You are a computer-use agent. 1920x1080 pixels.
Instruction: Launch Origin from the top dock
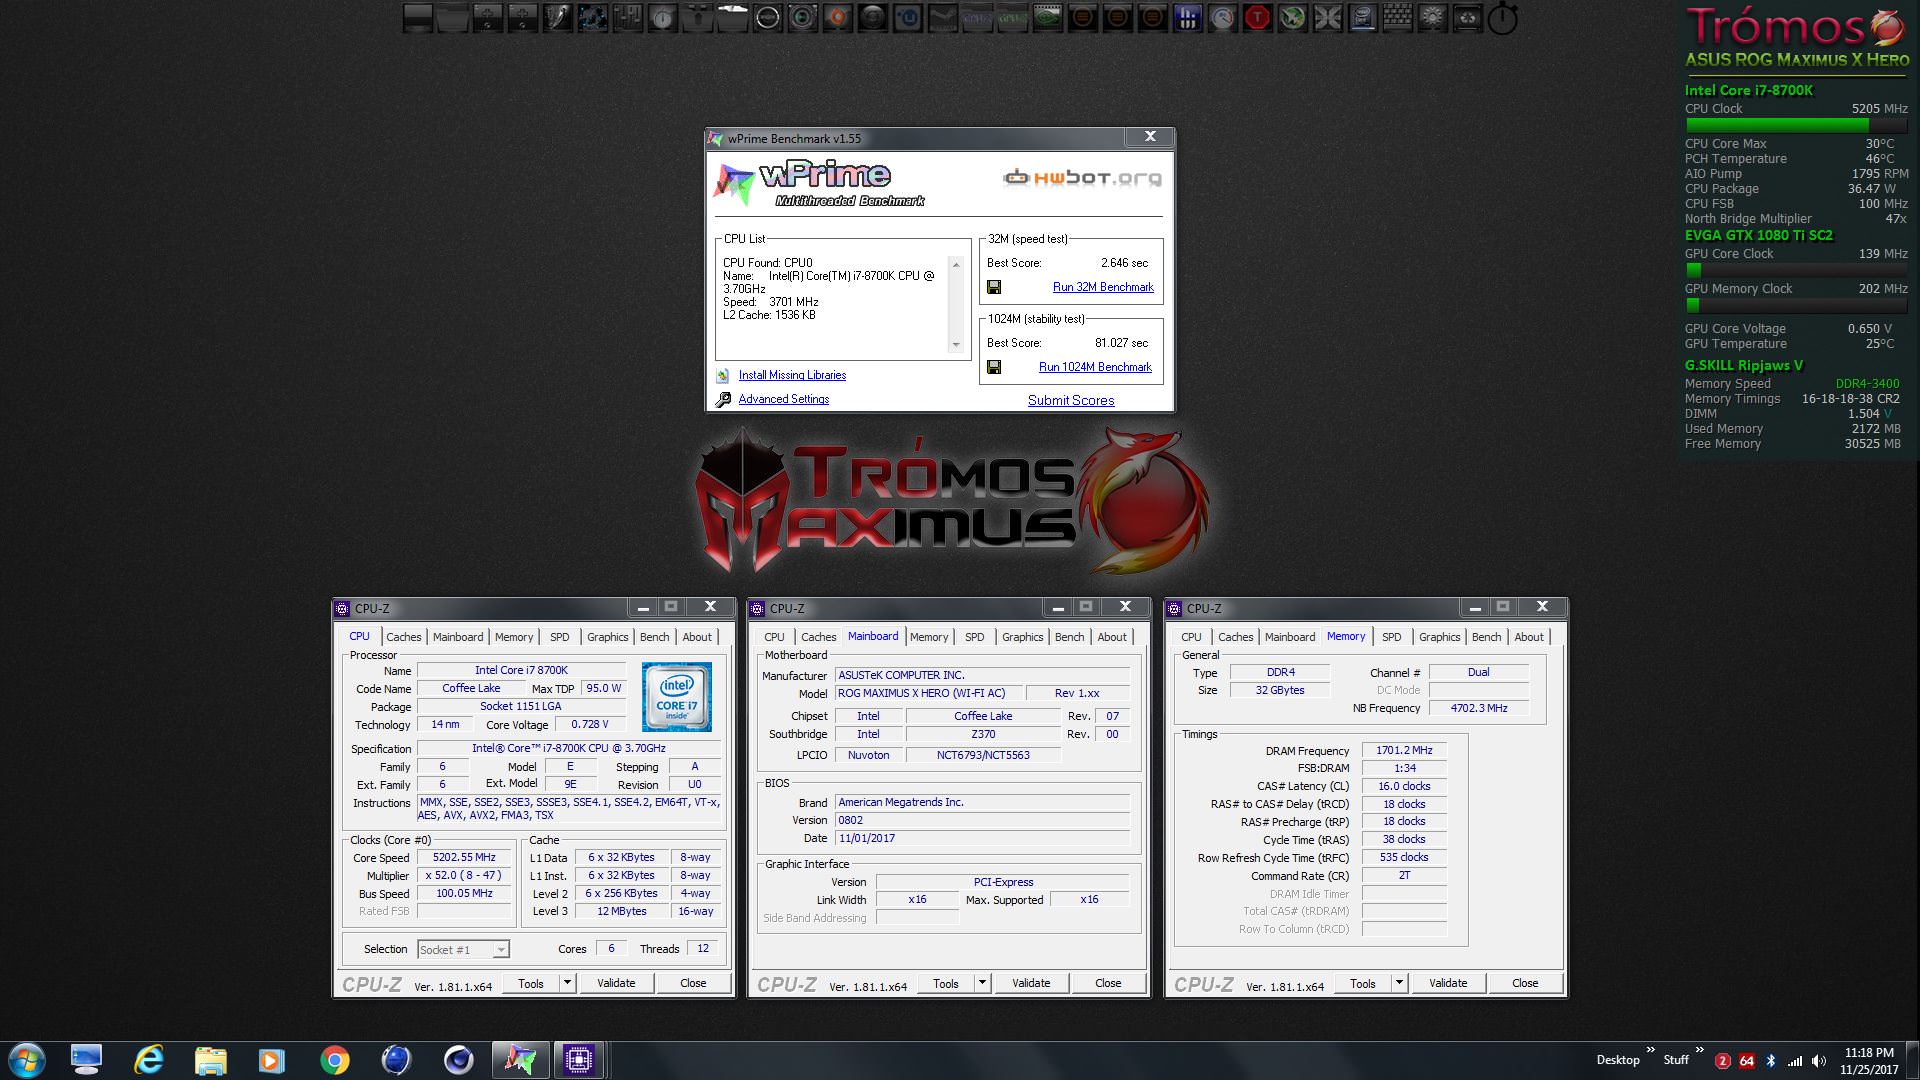pyautogui.click(x=837, y=17)
